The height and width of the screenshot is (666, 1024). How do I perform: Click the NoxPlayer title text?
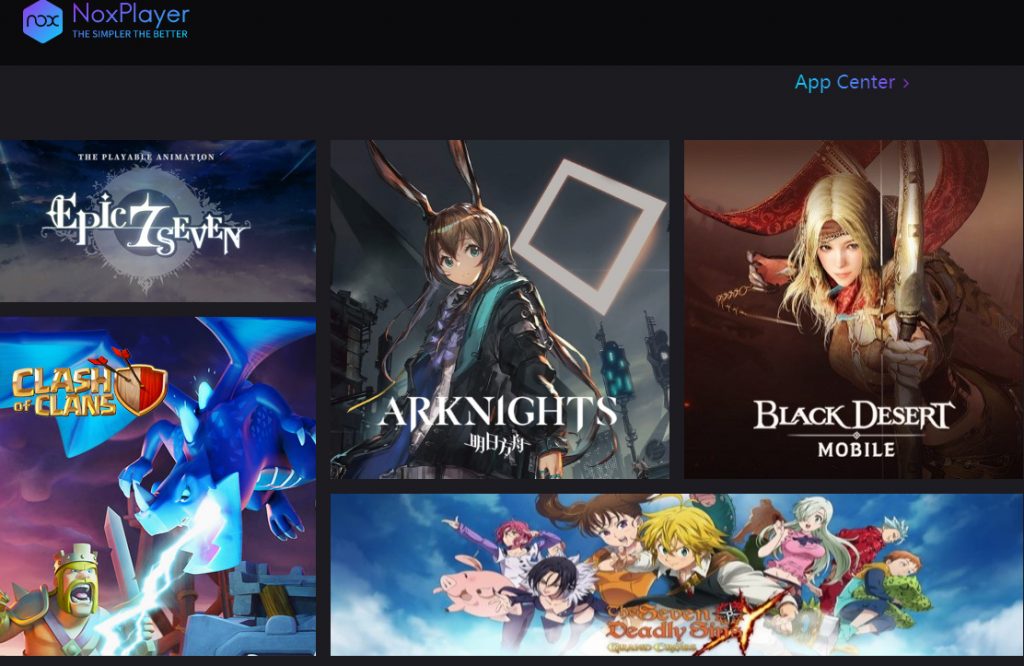pyautogui.click(x=131, y=13)
